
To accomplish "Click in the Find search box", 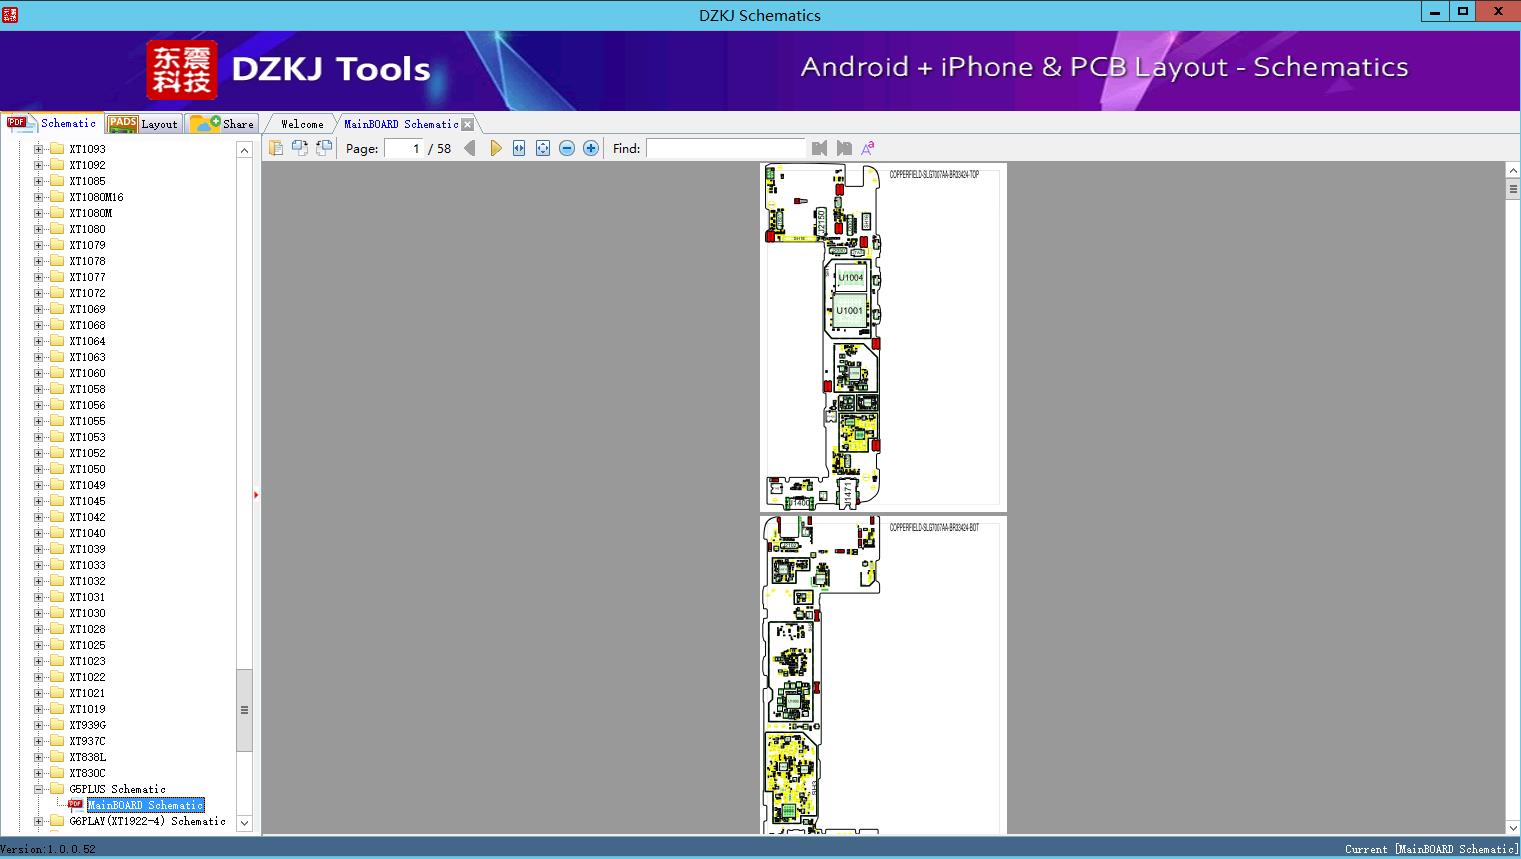I will point(725,148).
